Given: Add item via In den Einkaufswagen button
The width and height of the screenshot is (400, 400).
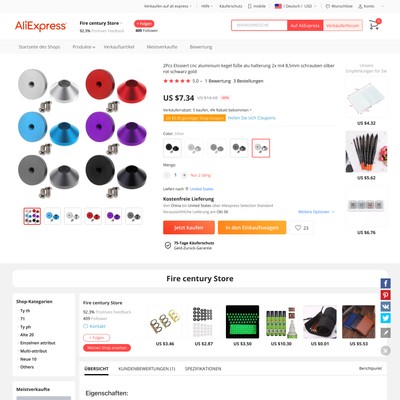Looking at the screenshot, I should [252, 228].
